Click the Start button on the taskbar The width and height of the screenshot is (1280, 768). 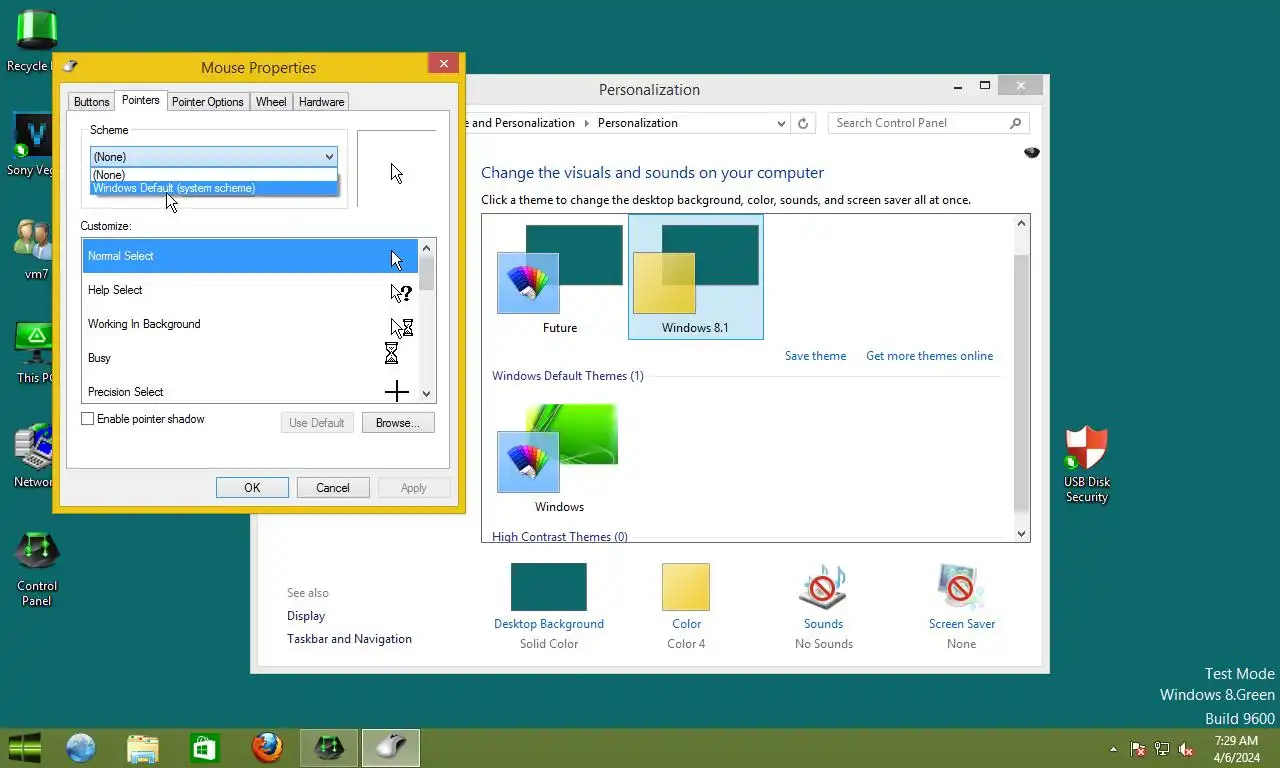click(x=25, y=747)
